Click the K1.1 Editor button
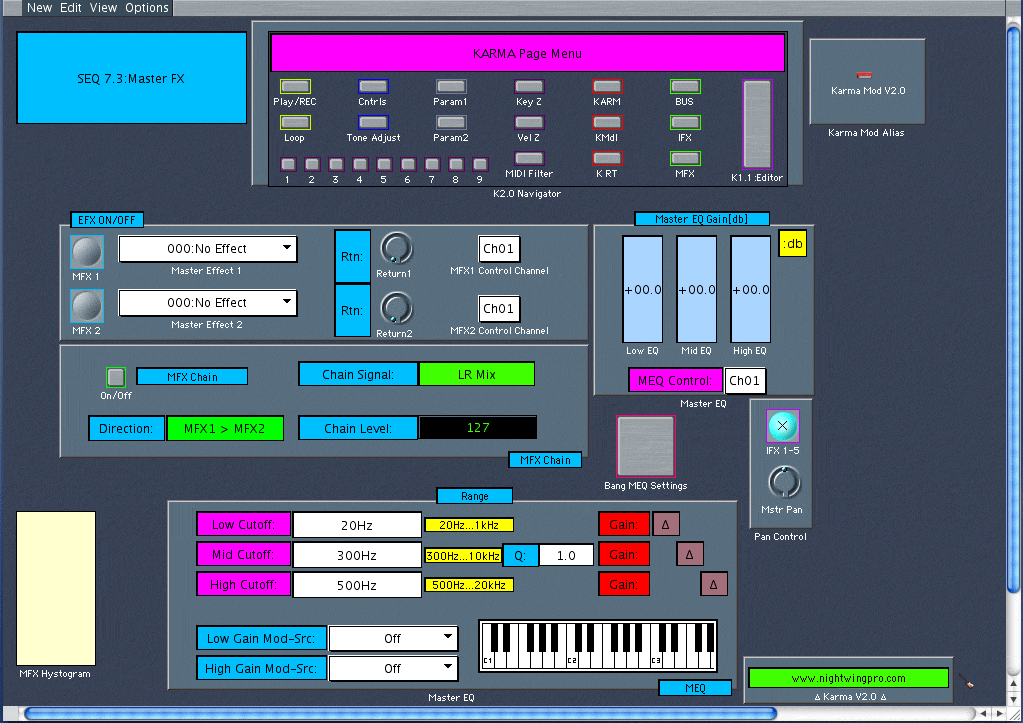The height and width of the screenshot is (723, 1023). point(757,123)
